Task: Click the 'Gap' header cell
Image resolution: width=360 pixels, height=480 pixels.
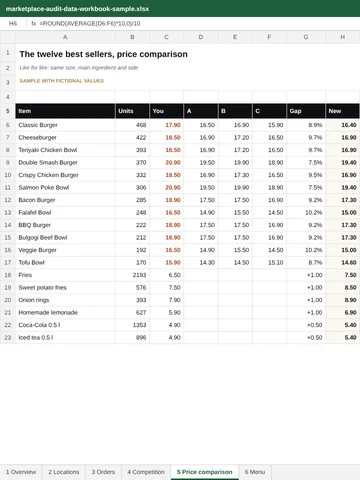Action: tap(306, 111)
